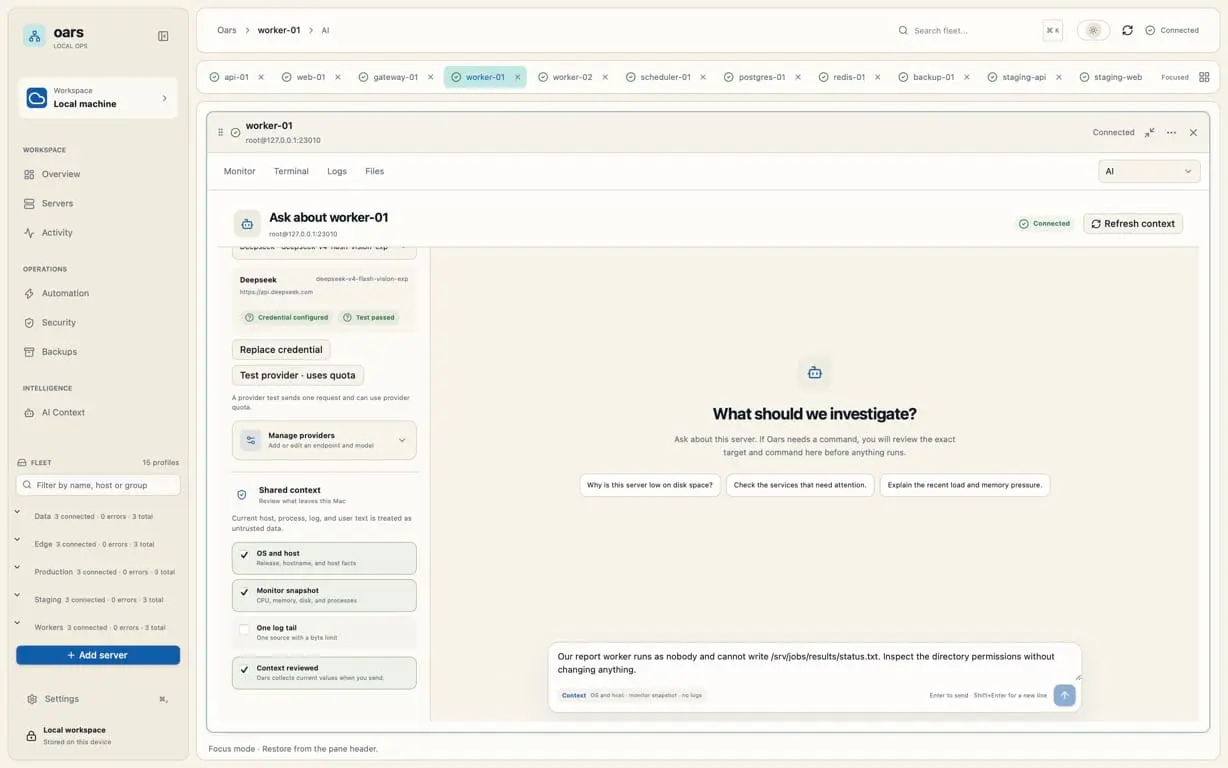Close the api-01 tab

[x=261, y=77]
